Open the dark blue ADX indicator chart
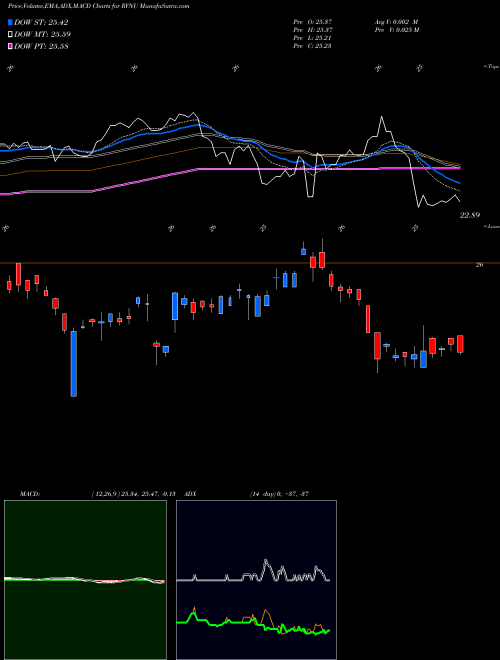Image resolution: width=500 pixels, height=660 pixels. point(256,580)
